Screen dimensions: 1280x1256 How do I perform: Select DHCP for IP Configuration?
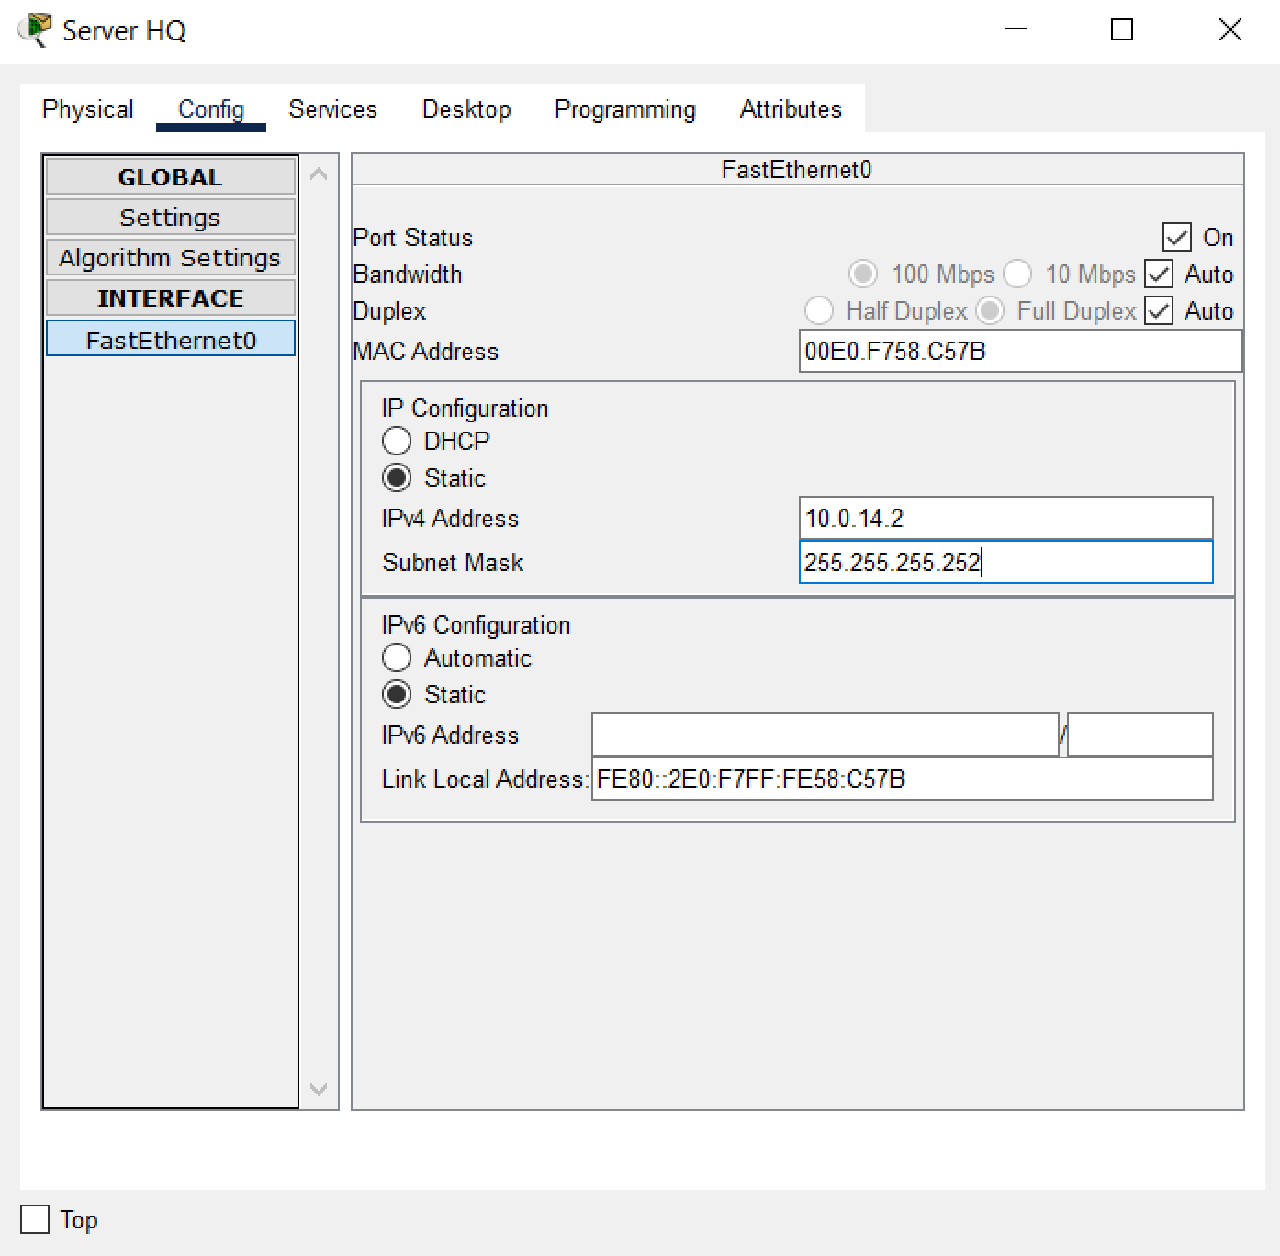tap(396, 441)
